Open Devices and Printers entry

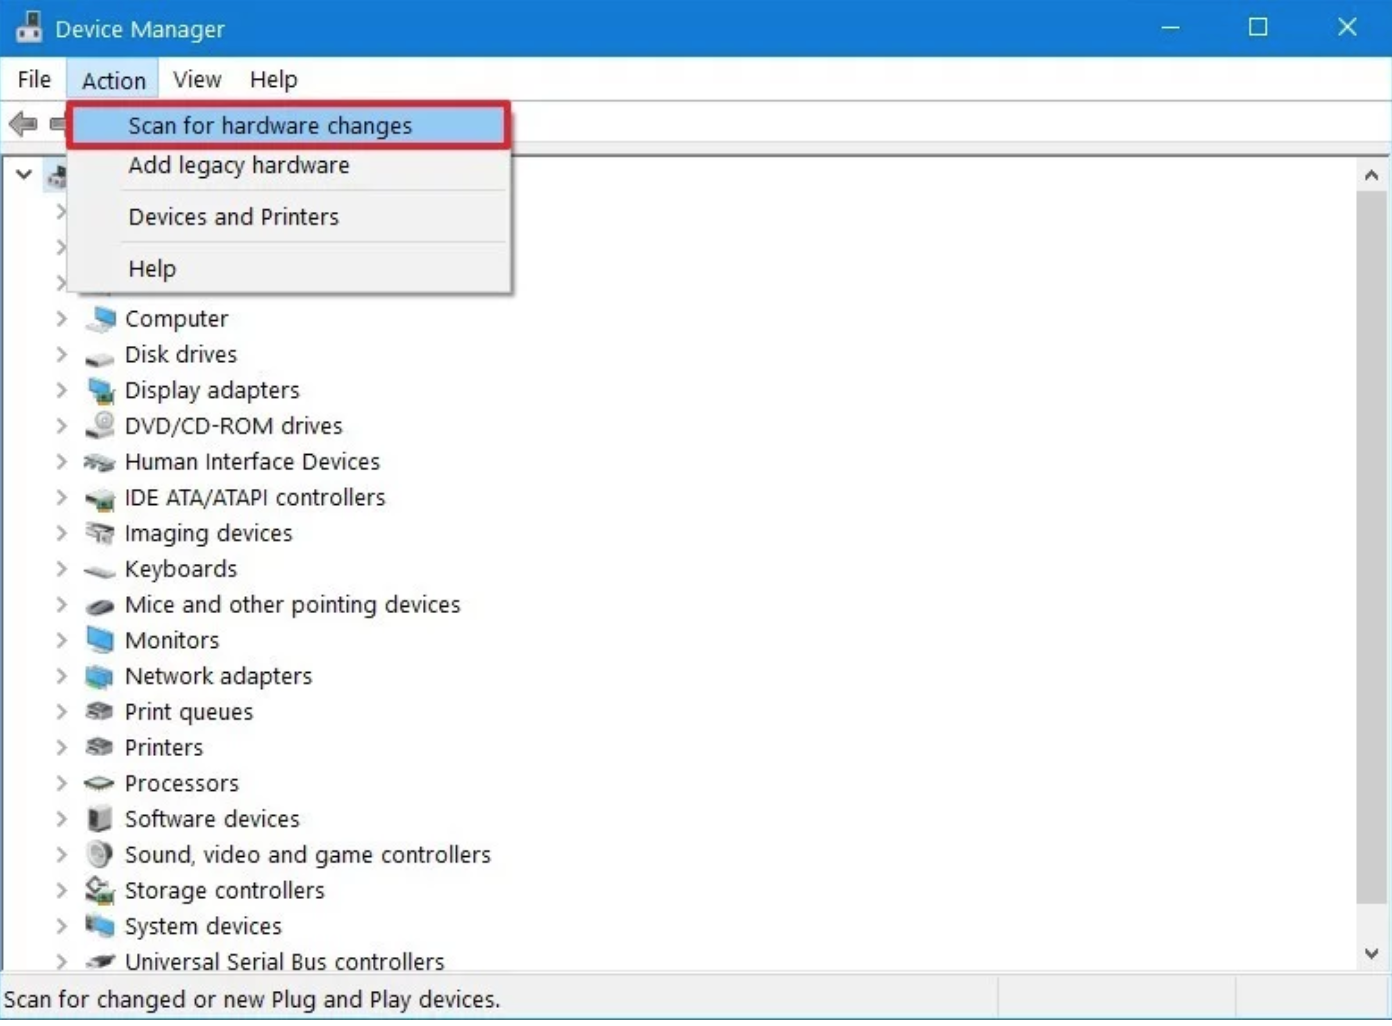[234, 217]
